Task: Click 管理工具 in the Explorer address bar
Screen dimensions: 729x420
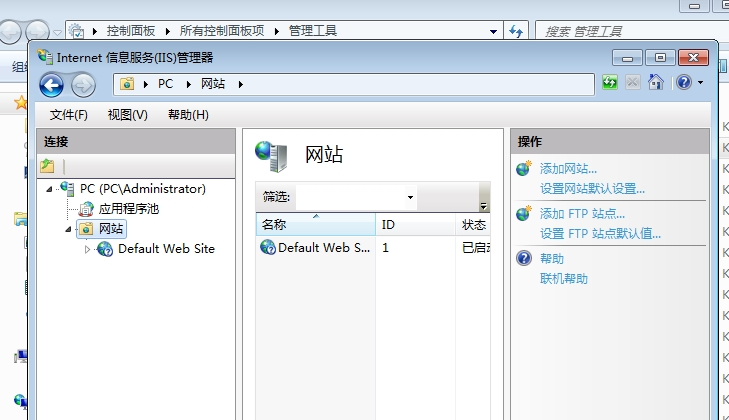Action: (313, 31)
